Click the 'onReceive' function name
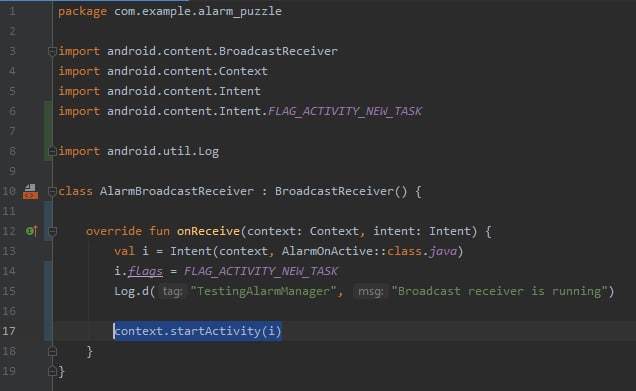Viewport: 636px width, 391px height. point(208,231)
